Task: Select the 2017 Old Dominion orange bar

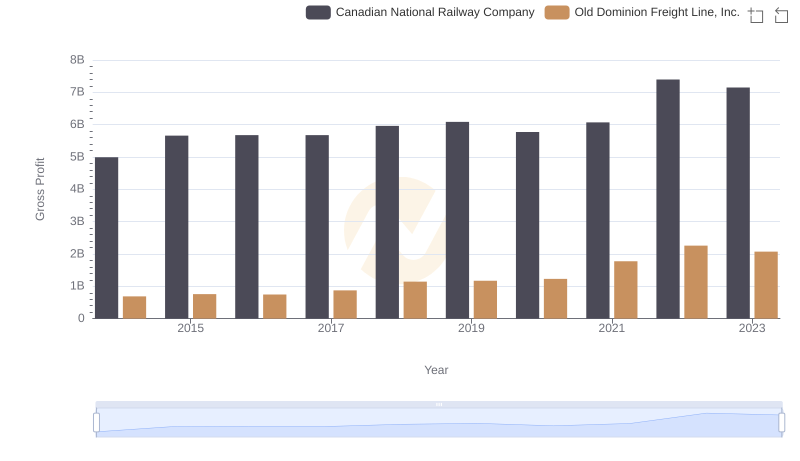Action: coord(345,304)
